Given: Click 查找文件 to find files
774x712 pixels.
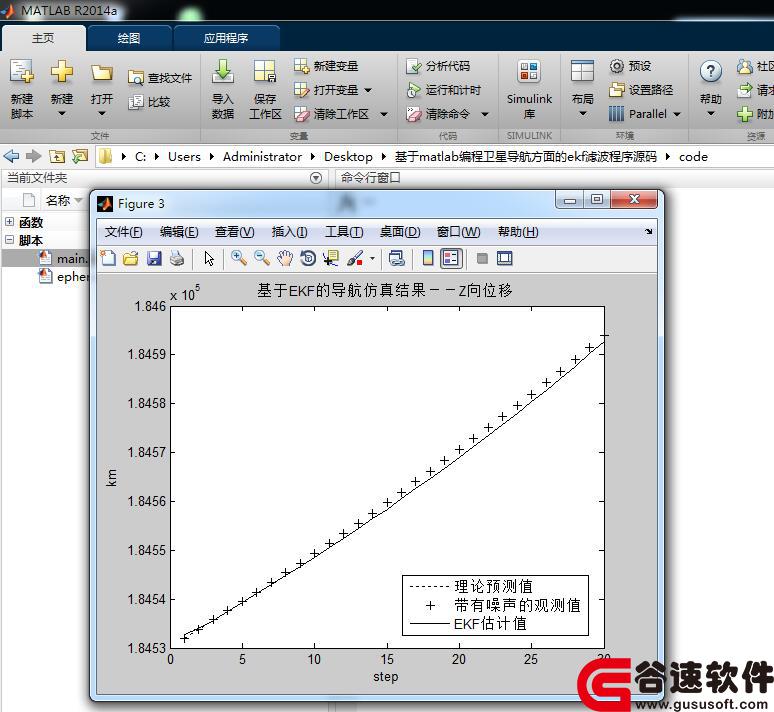Looking at the screenshot, I should [x=160, y=78].
